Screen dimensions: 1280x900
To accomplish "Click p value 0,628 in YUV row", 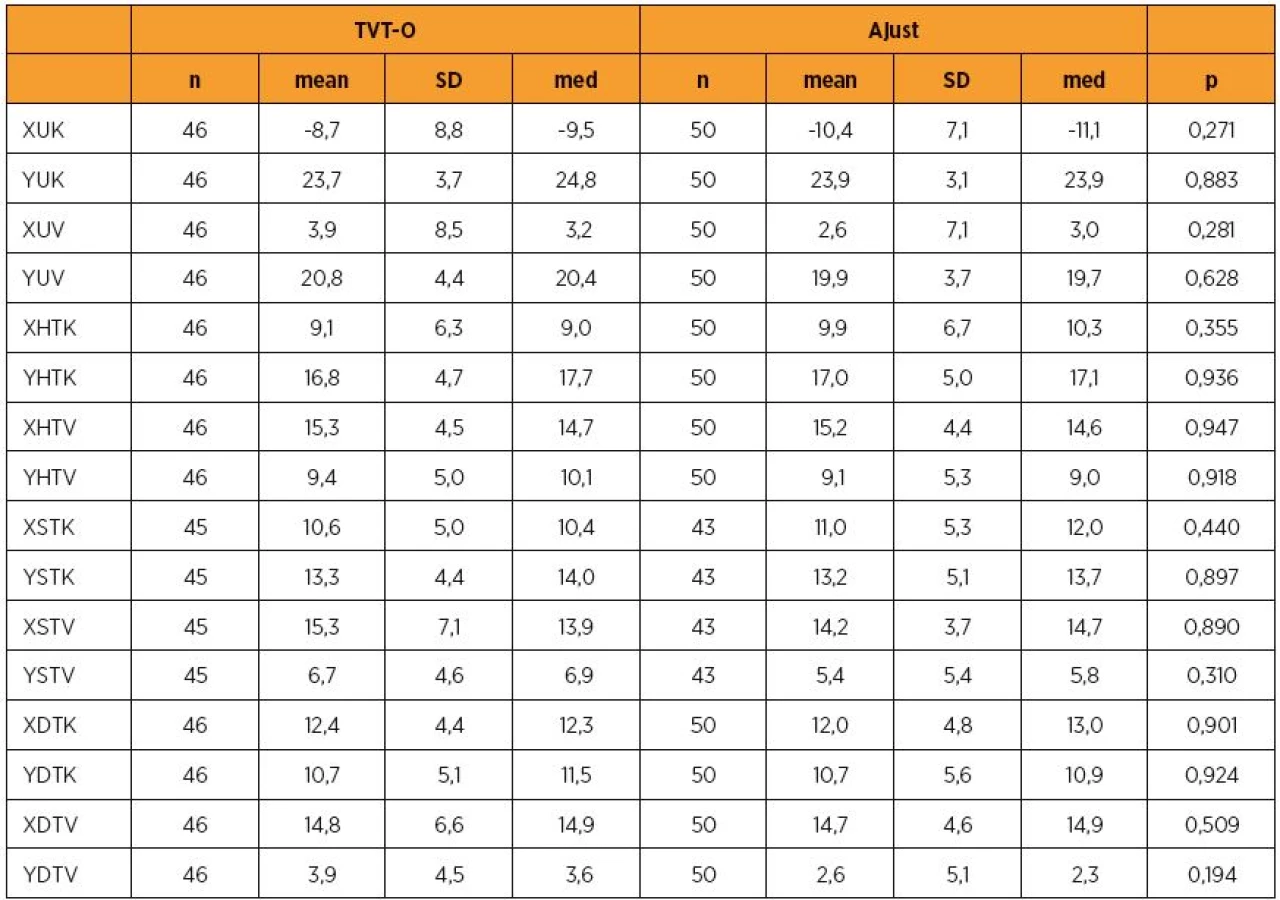I will [1211, 279].
